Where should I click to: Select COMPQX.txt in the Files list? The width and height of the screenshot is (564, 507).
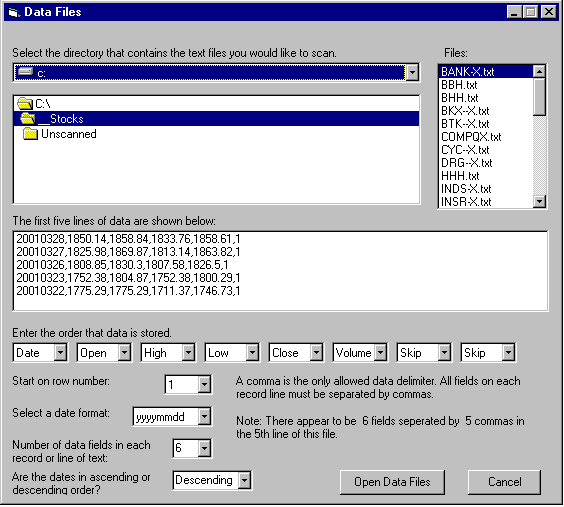[x=471, y=137]
